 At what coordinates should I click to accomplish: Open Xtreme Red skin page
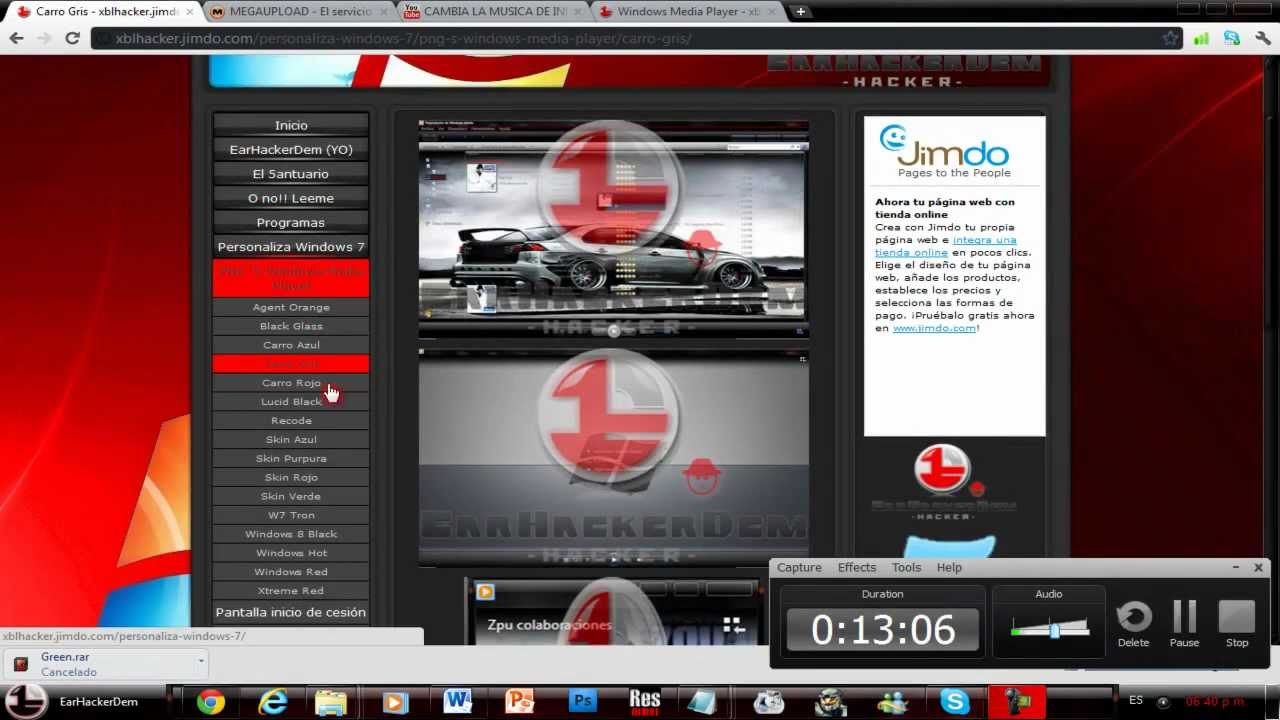[291, 591]
